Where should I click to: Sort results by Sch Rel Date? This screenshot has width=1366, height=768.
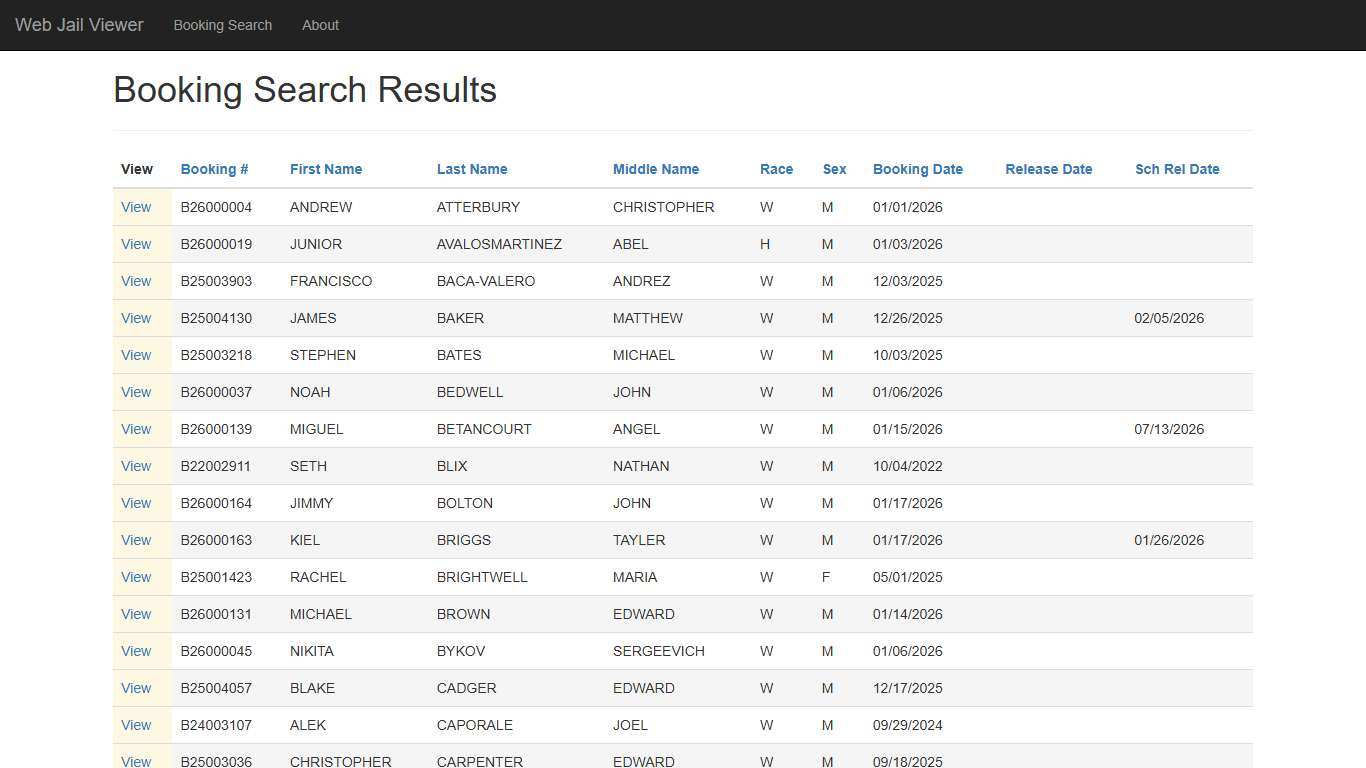point(1177,169)
